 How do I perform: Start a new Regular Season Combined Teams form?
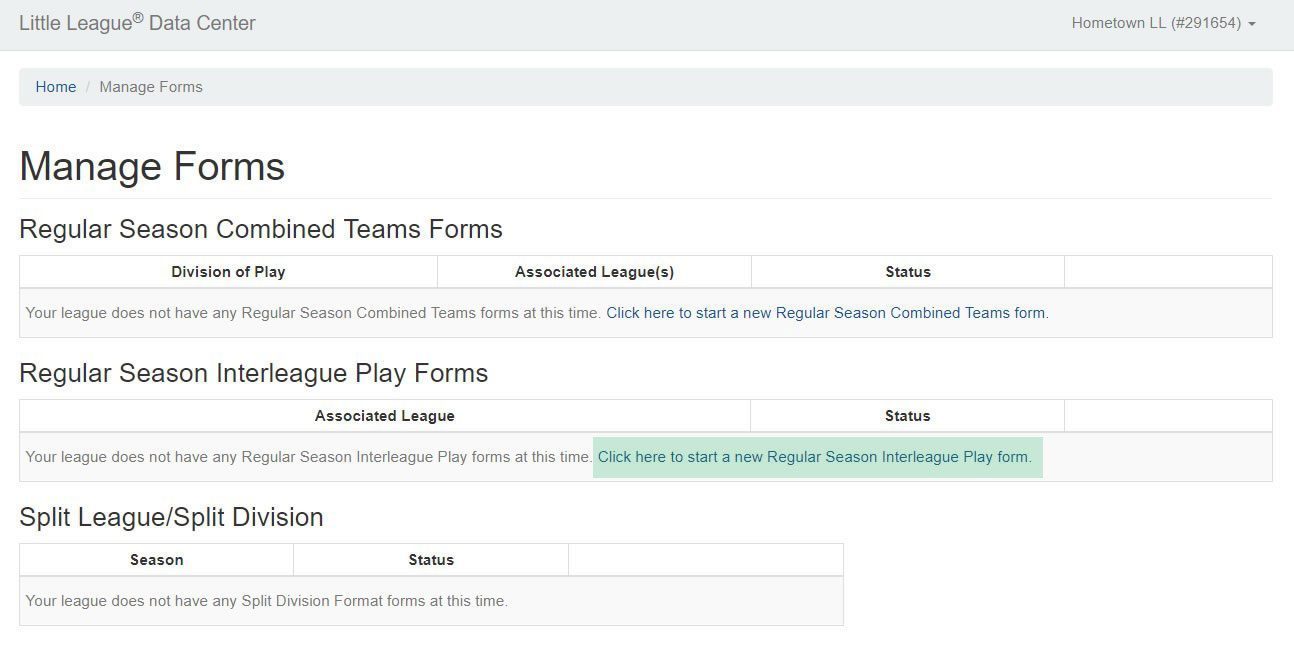pyautogui.click(x=827, y=313)
